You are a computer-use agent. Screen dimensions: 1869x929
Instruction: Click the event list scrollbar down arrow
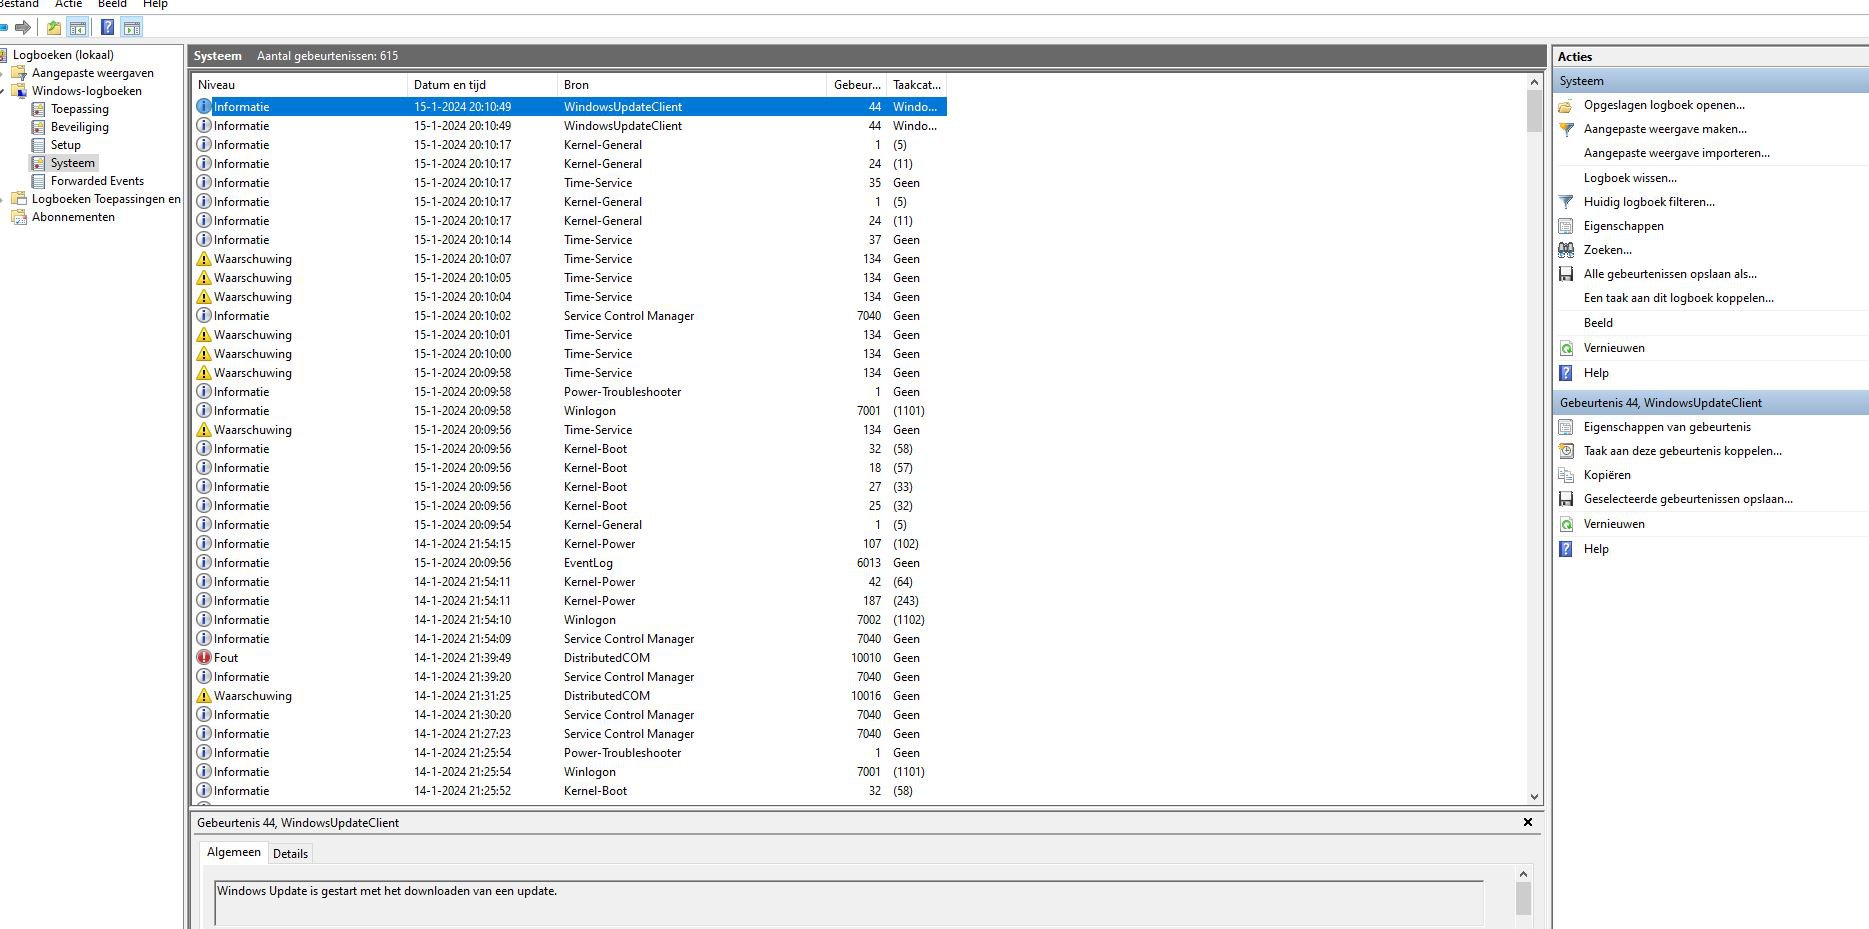(1534, 797)
